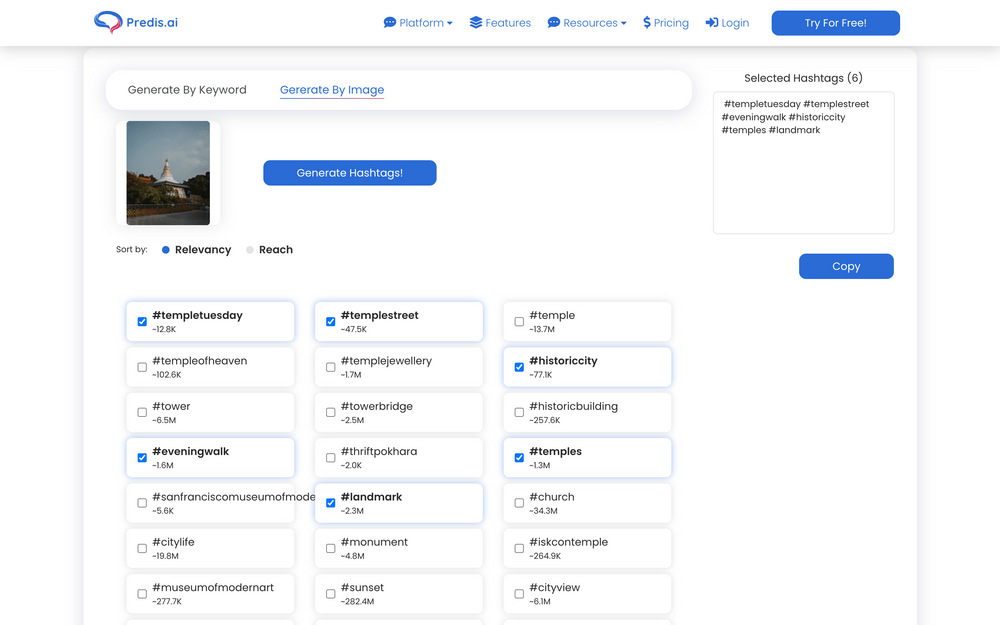
Task: Click the Generate Hashtags! button
Action: pos(349,172)
